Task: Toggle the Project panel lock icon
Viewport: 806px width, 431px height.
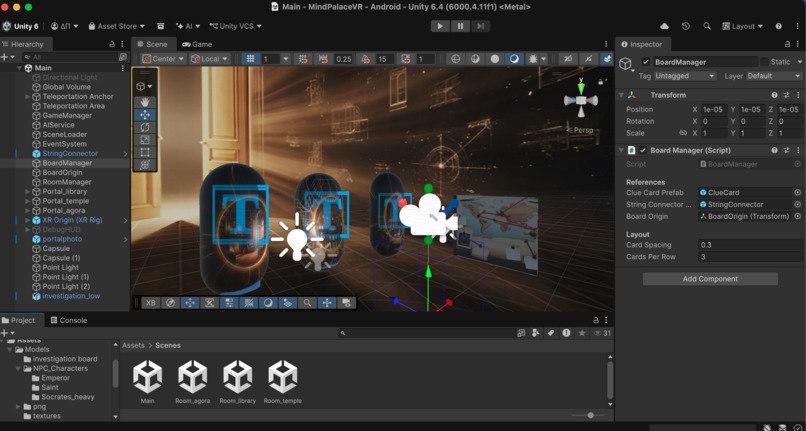Action: pos(596,320)
